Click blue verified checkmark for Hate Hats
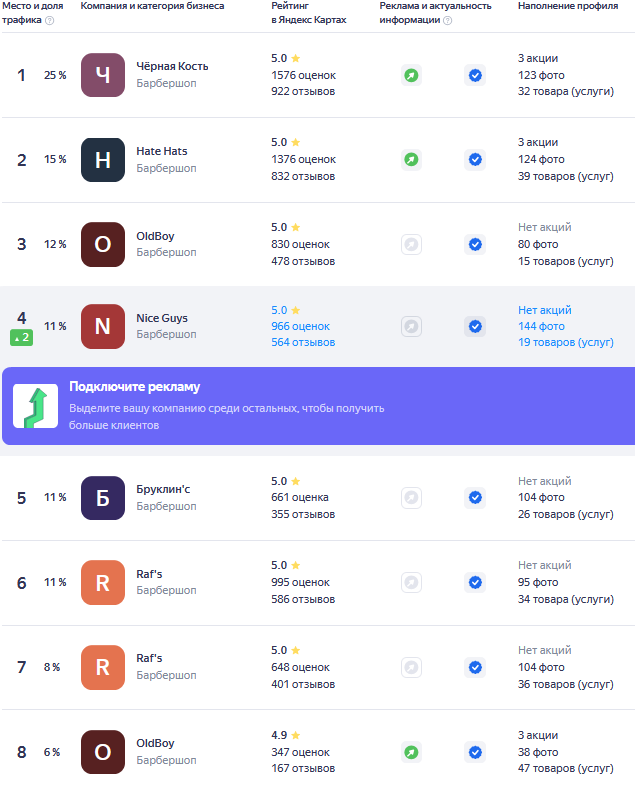The image size is (635, 795). (475, 159)
